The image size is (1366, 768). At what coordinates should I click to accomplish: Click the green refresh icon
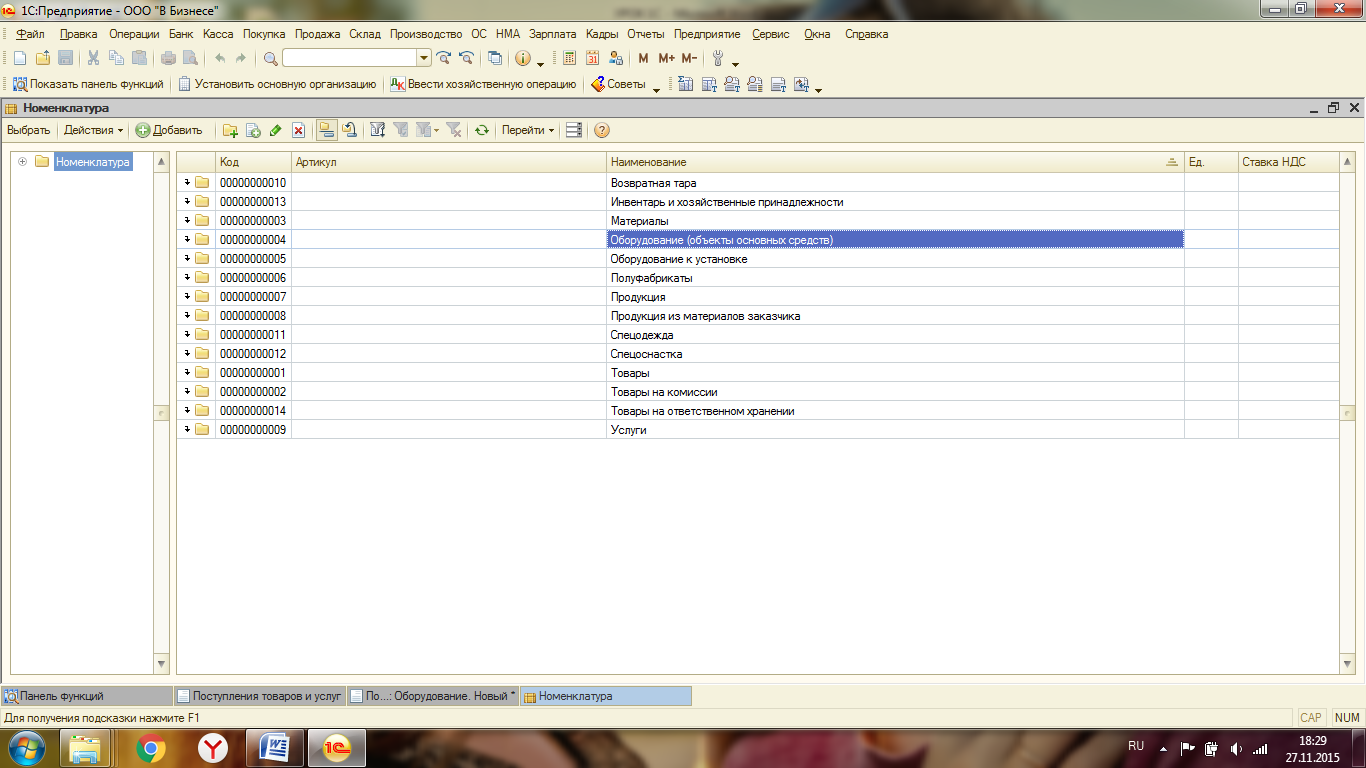click(482, 130)
